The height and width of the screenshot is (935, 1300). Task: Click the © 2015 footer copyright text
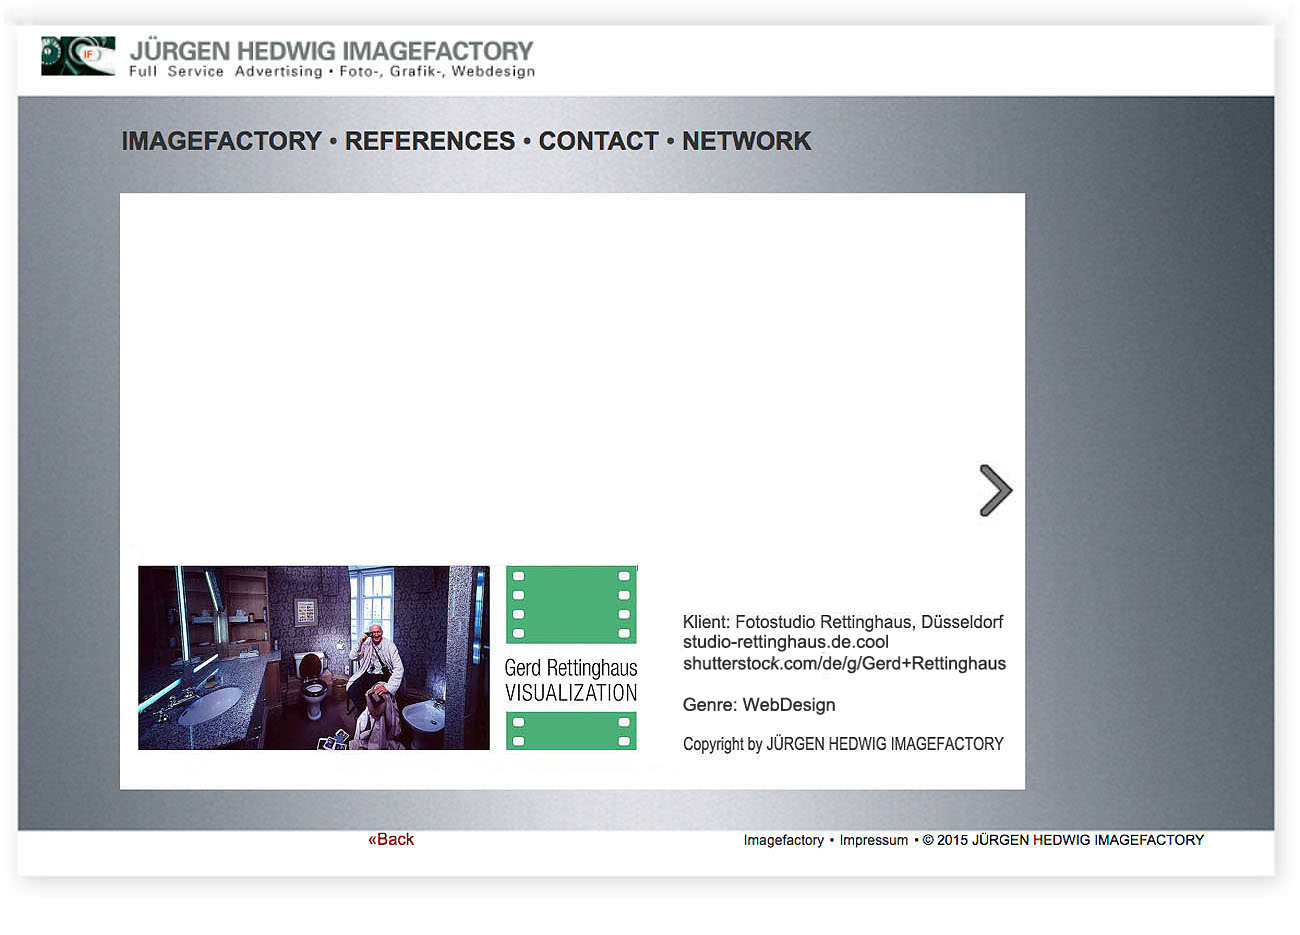pos(1063,840)
